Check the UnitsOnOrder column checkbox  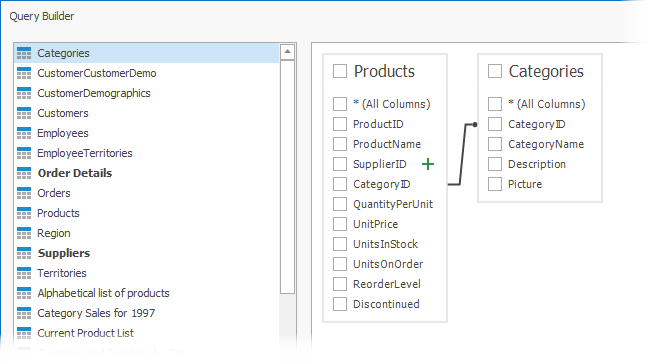click(x=340, y=264)
